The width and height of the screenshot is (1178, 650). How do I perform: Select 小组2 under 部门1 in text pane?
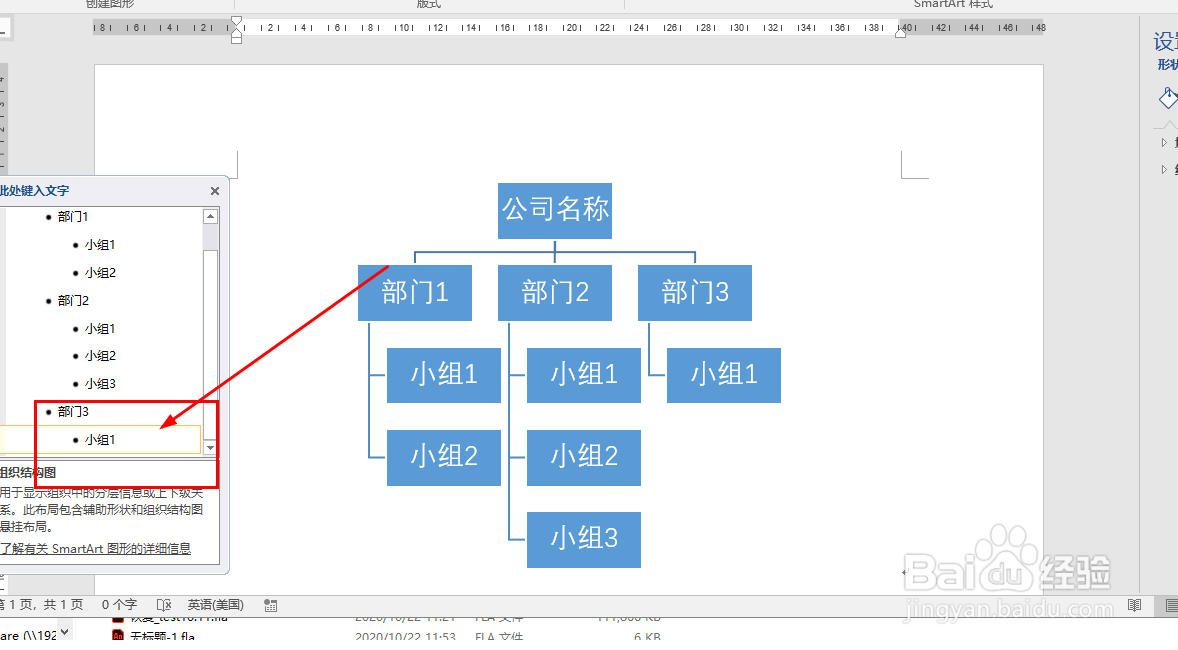point(100,273)
